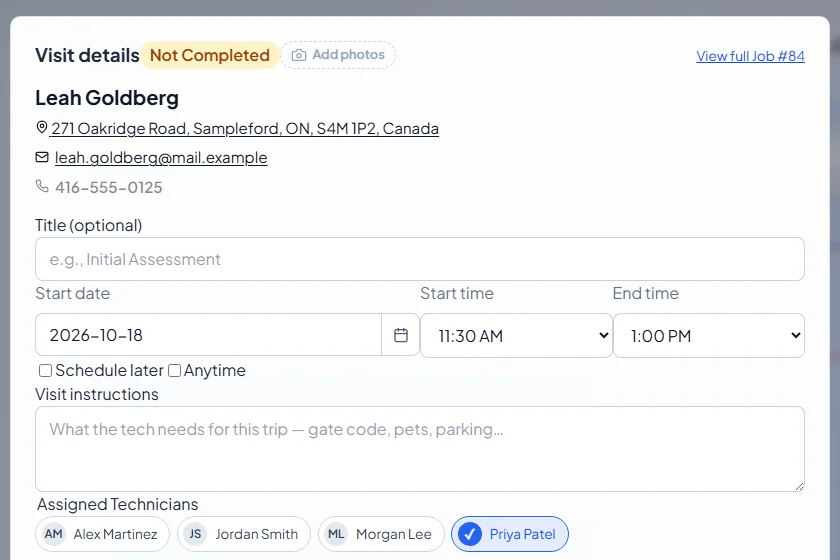This screenshot has height=560, width=840.
Task: Open the address 271 Oakridge Road link
Action: coord(245,129)
